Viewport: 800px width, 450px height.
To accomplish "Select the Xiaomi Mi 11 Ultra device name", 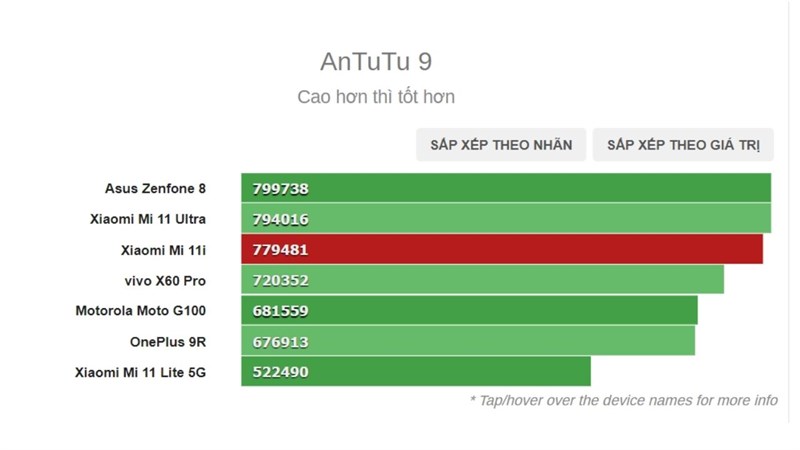I will pos(148,219).
